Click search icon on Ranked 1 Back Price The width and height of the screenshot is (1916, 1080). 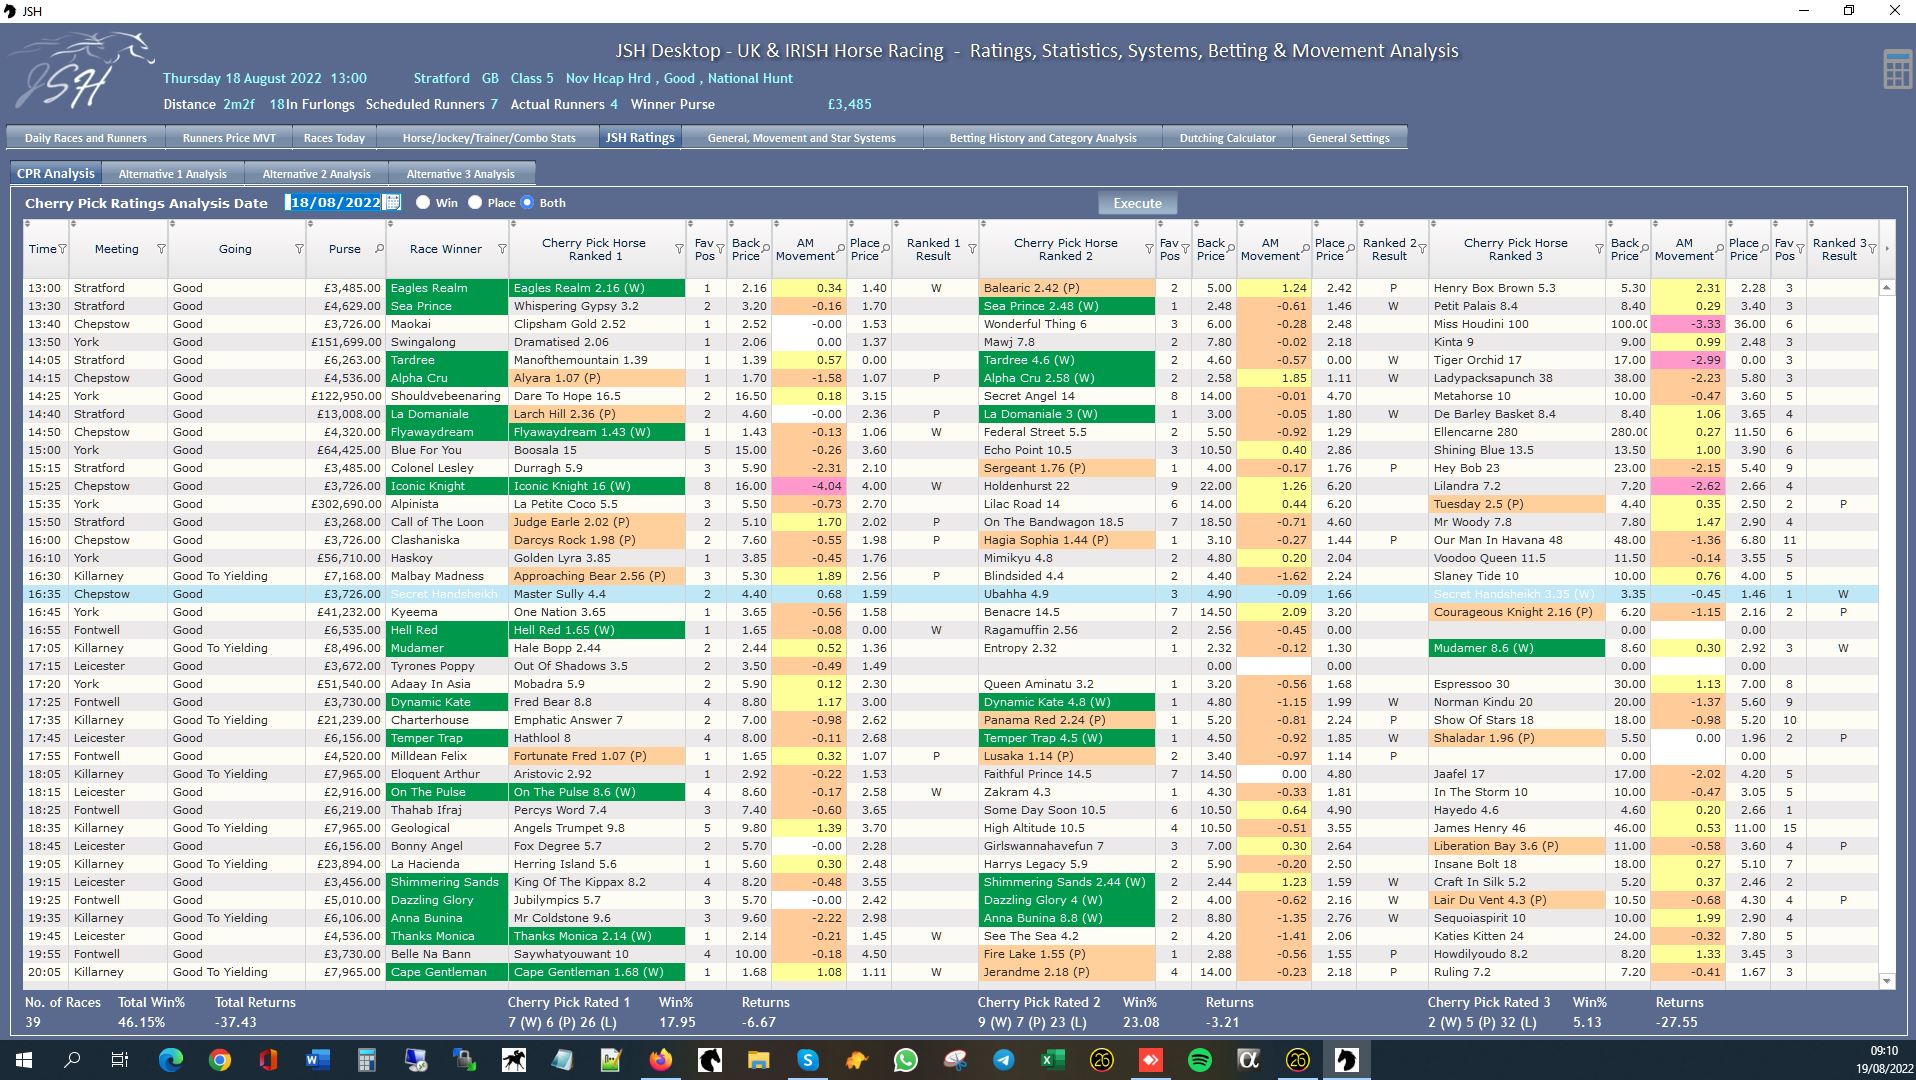tap(766, 247)
